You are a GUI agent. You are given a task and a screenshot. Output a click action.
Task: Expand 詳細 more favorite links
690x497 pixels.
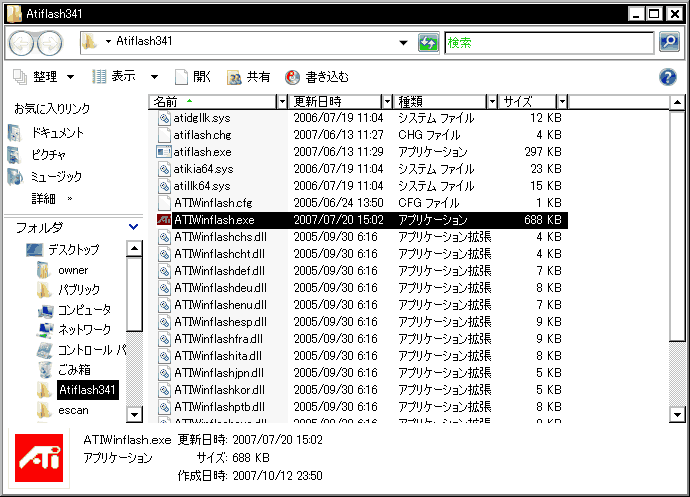click(x=51, y=199)
